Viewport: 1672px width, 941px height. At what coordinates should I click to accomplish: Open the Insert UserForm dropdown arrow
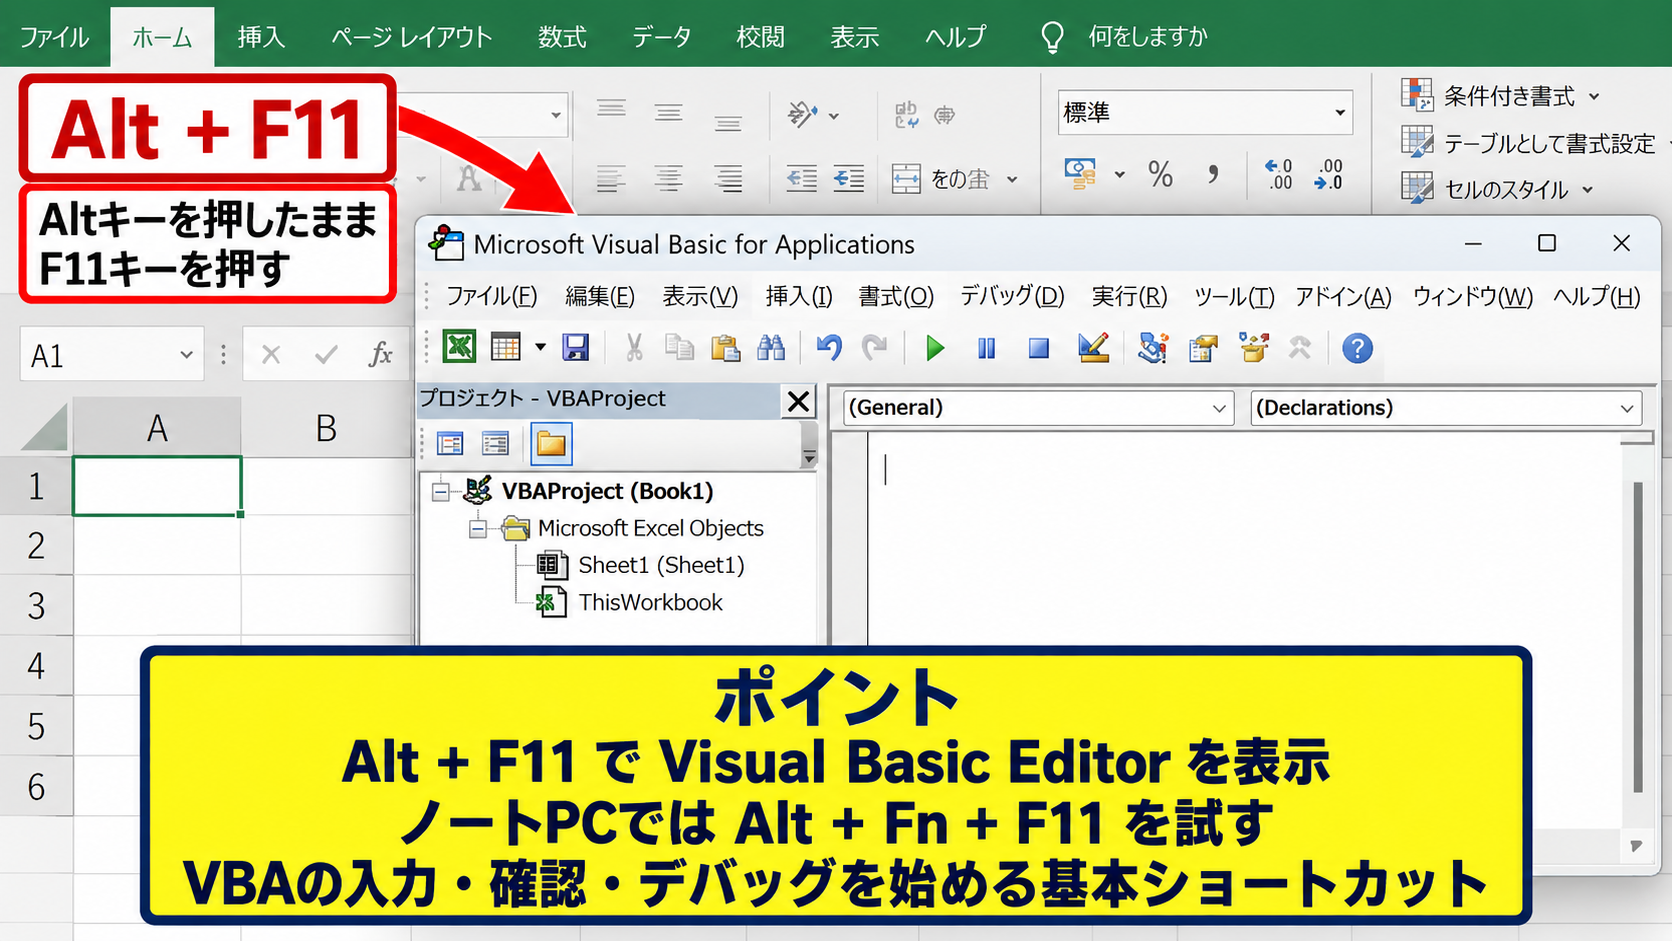point(540,347)
